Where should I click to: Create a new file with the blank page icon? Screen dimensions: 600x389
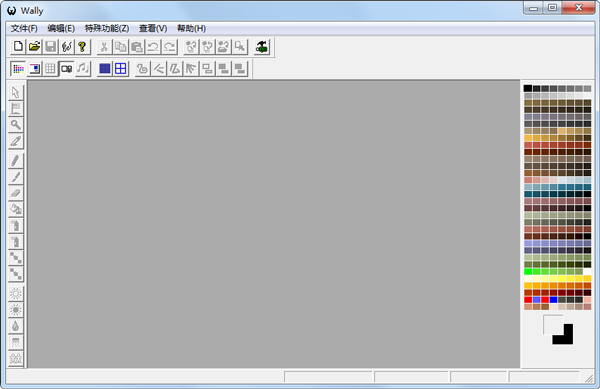(x=18, y=47)
